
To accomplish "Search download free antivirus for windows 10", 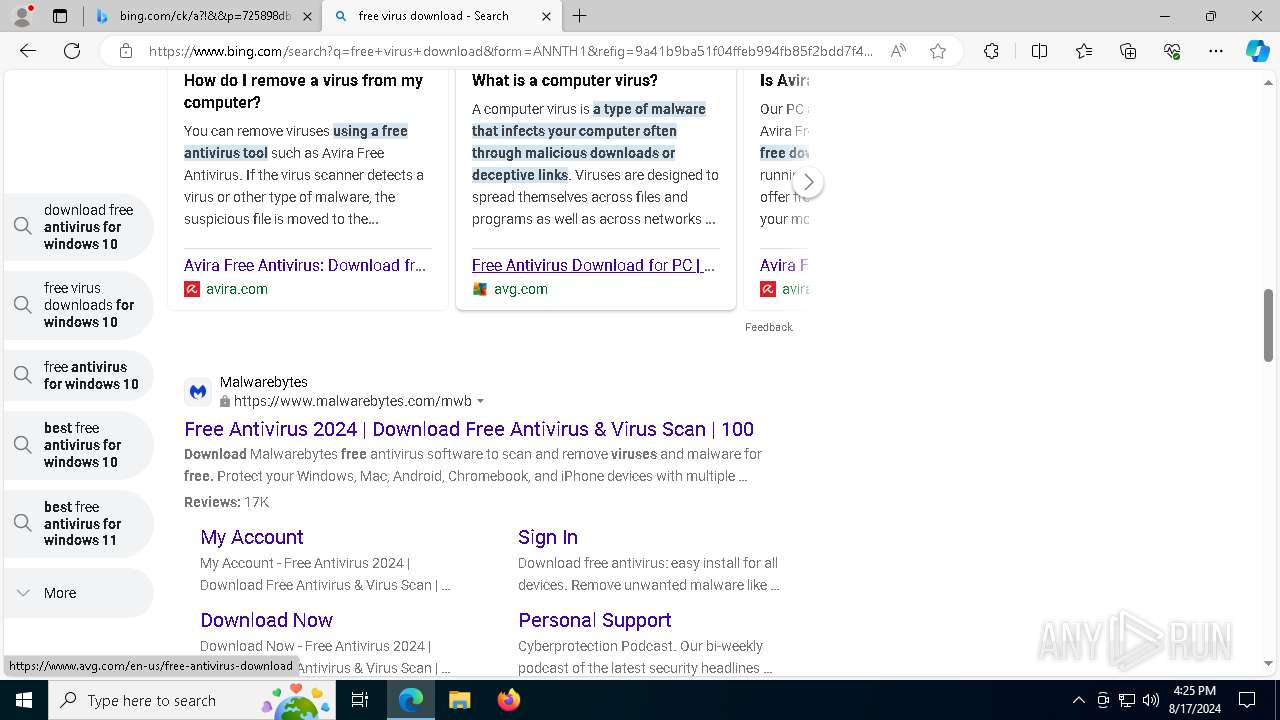I will (x=79, y=227).
